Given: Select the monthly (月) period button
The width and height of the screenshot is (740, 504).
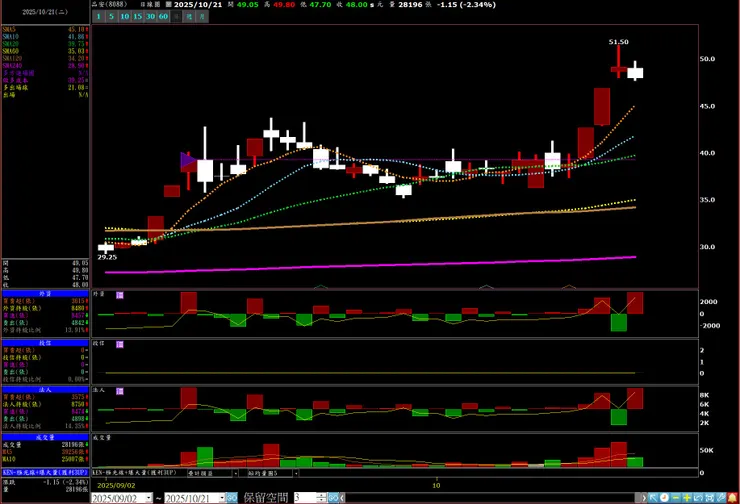Looking at the screenshot, I should point(202,17).
